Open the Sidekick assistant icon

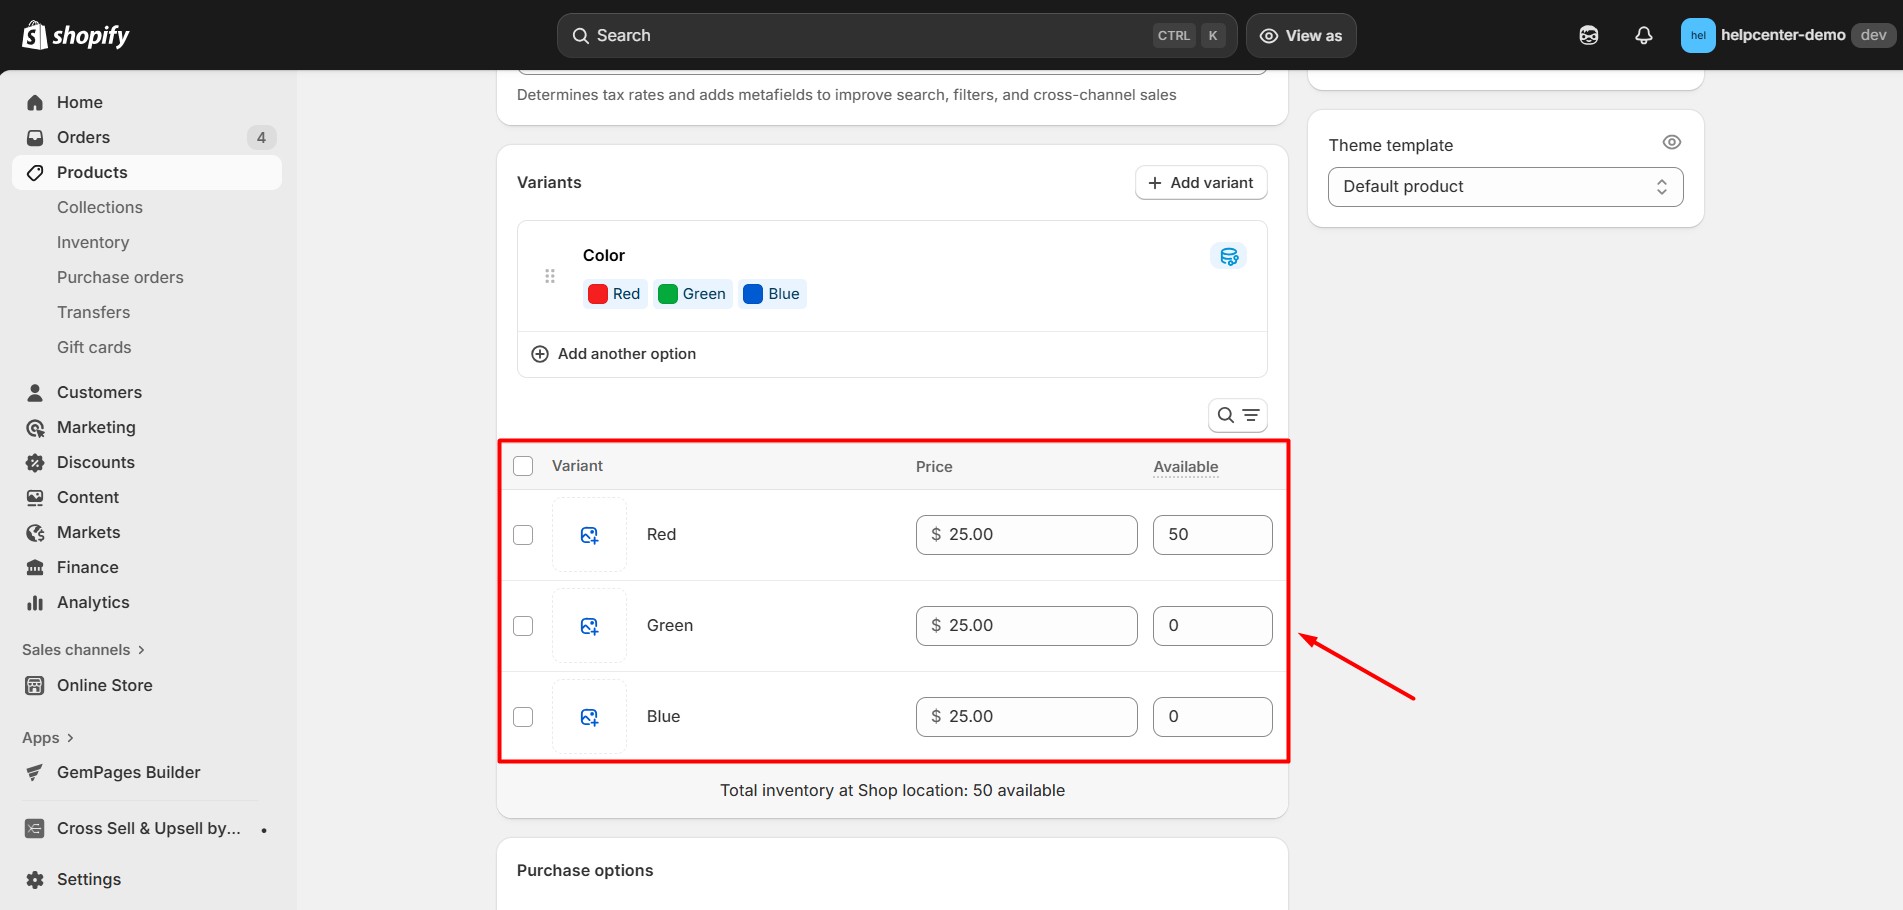click(x=1588, y=35)
